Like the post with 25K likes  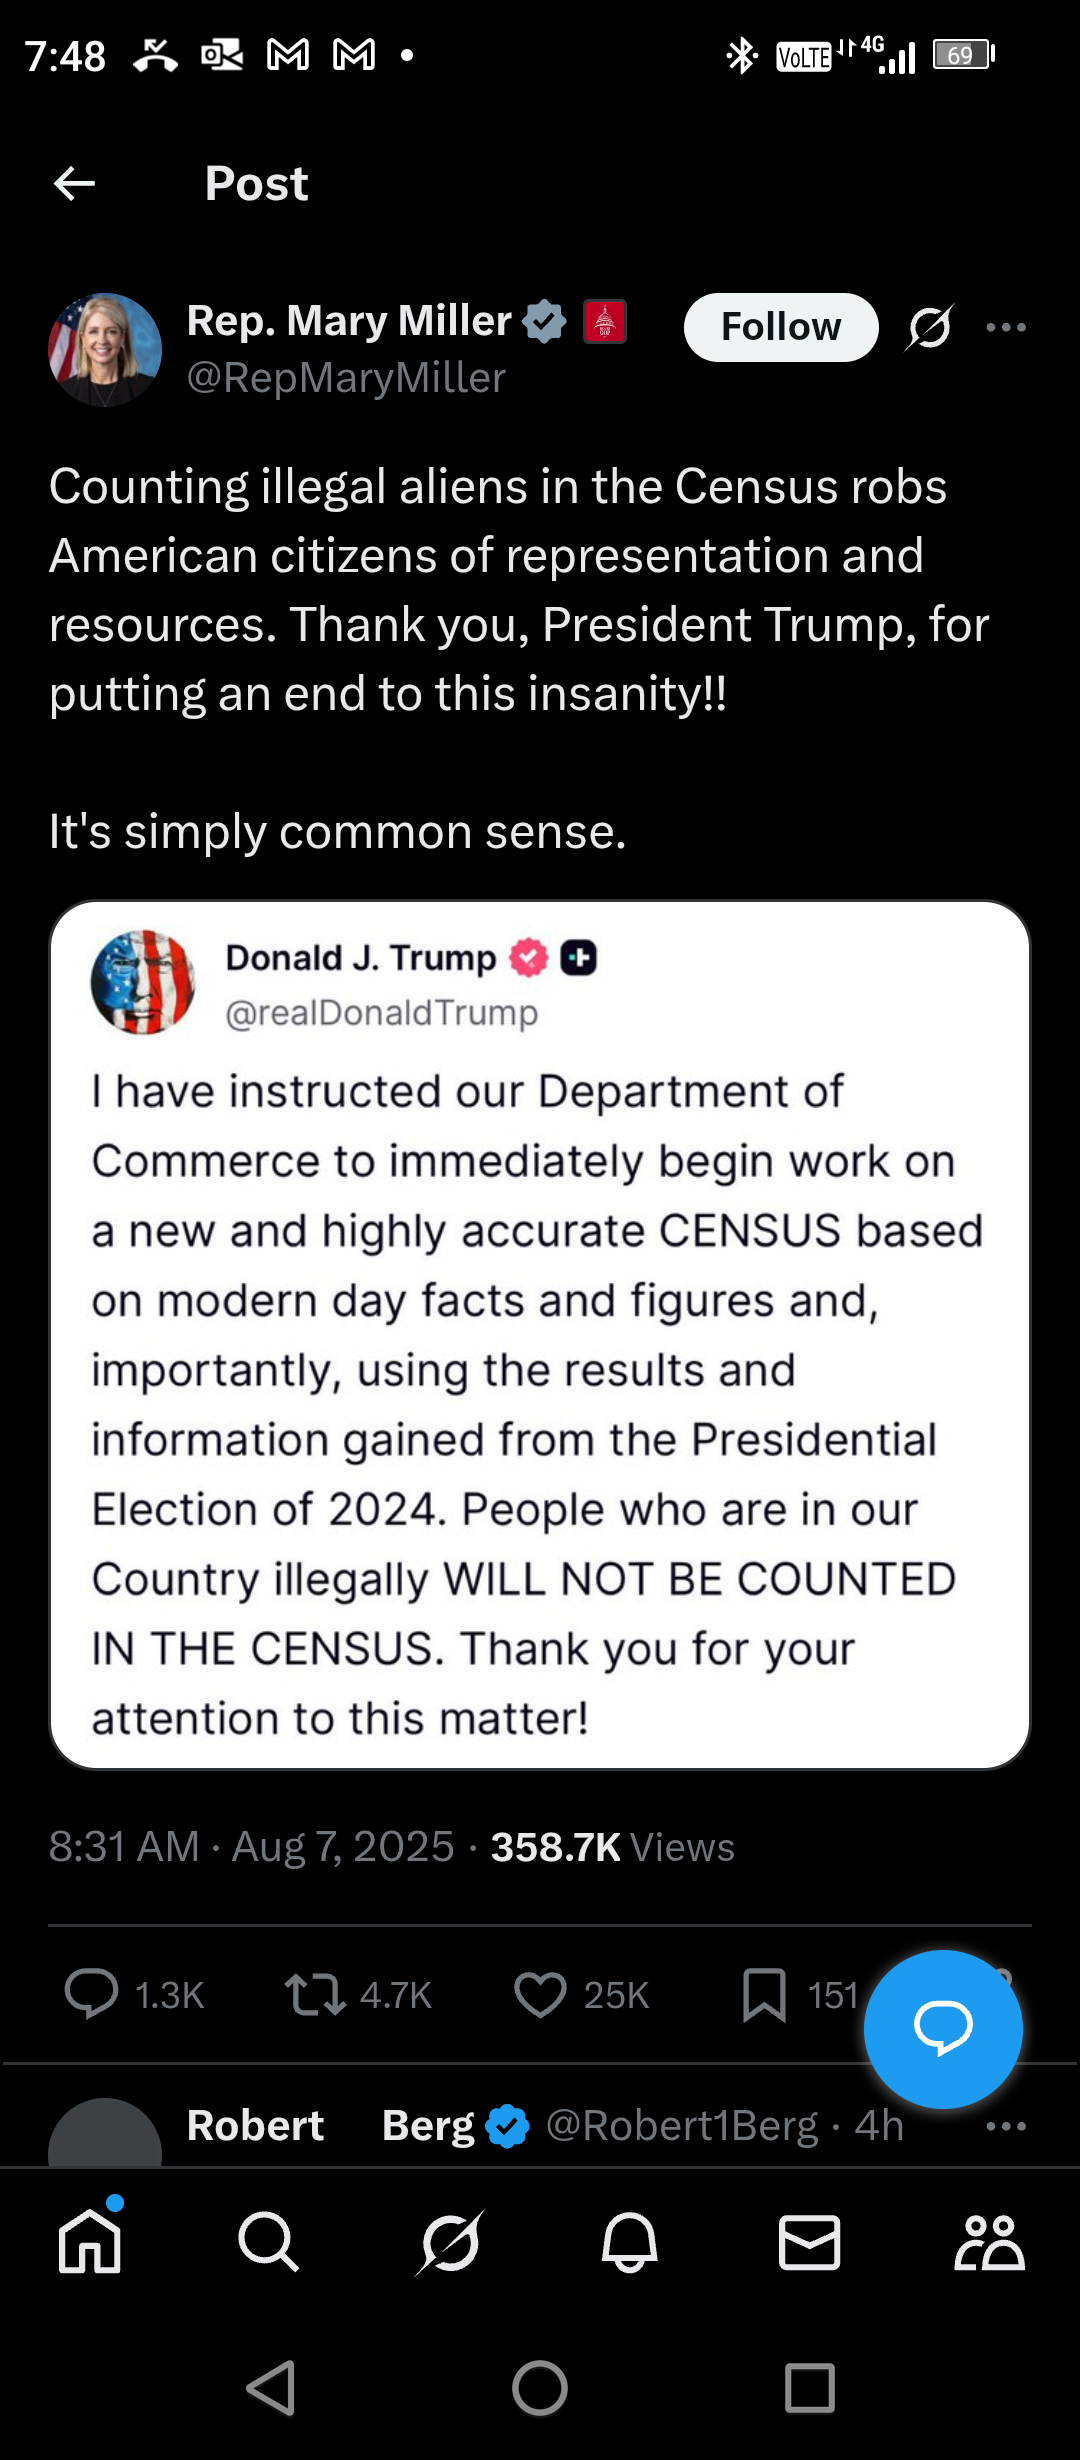pyautogui.click(x=540, y=1994)
